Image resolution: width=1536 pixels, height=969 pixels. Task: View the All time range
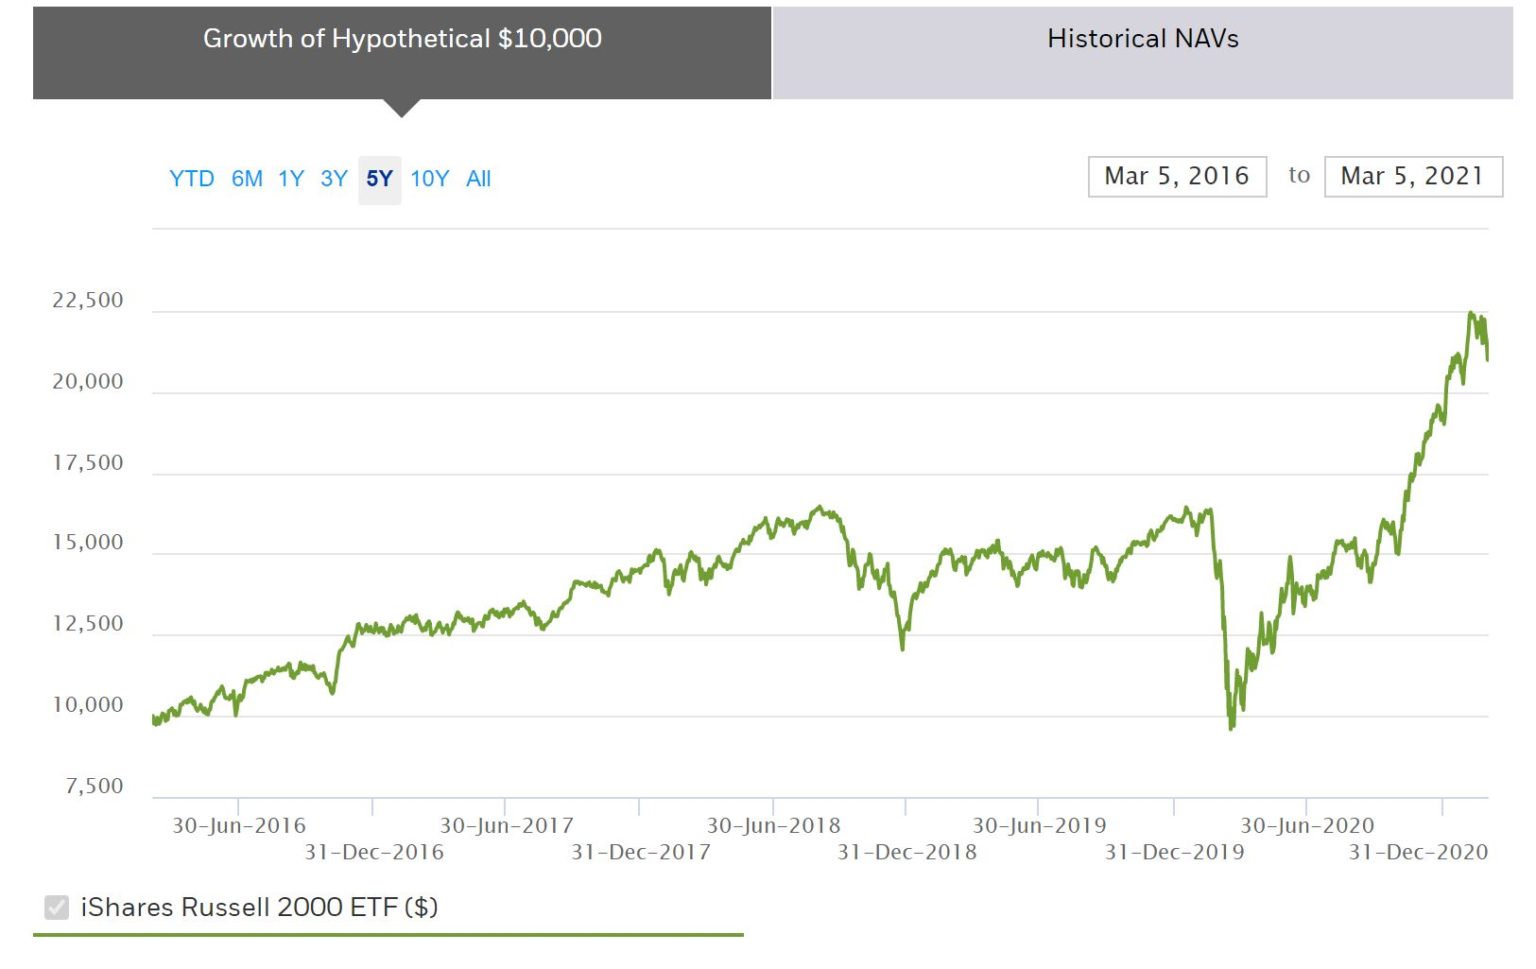click(478, 179)
